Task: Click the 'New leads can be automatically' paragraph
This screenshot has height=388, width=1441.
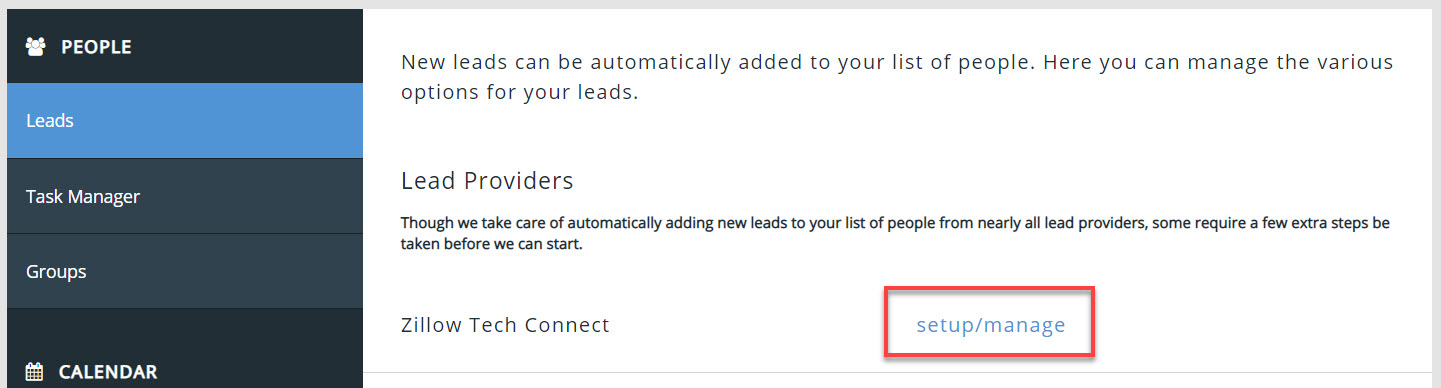Action: tap(897, 77)
